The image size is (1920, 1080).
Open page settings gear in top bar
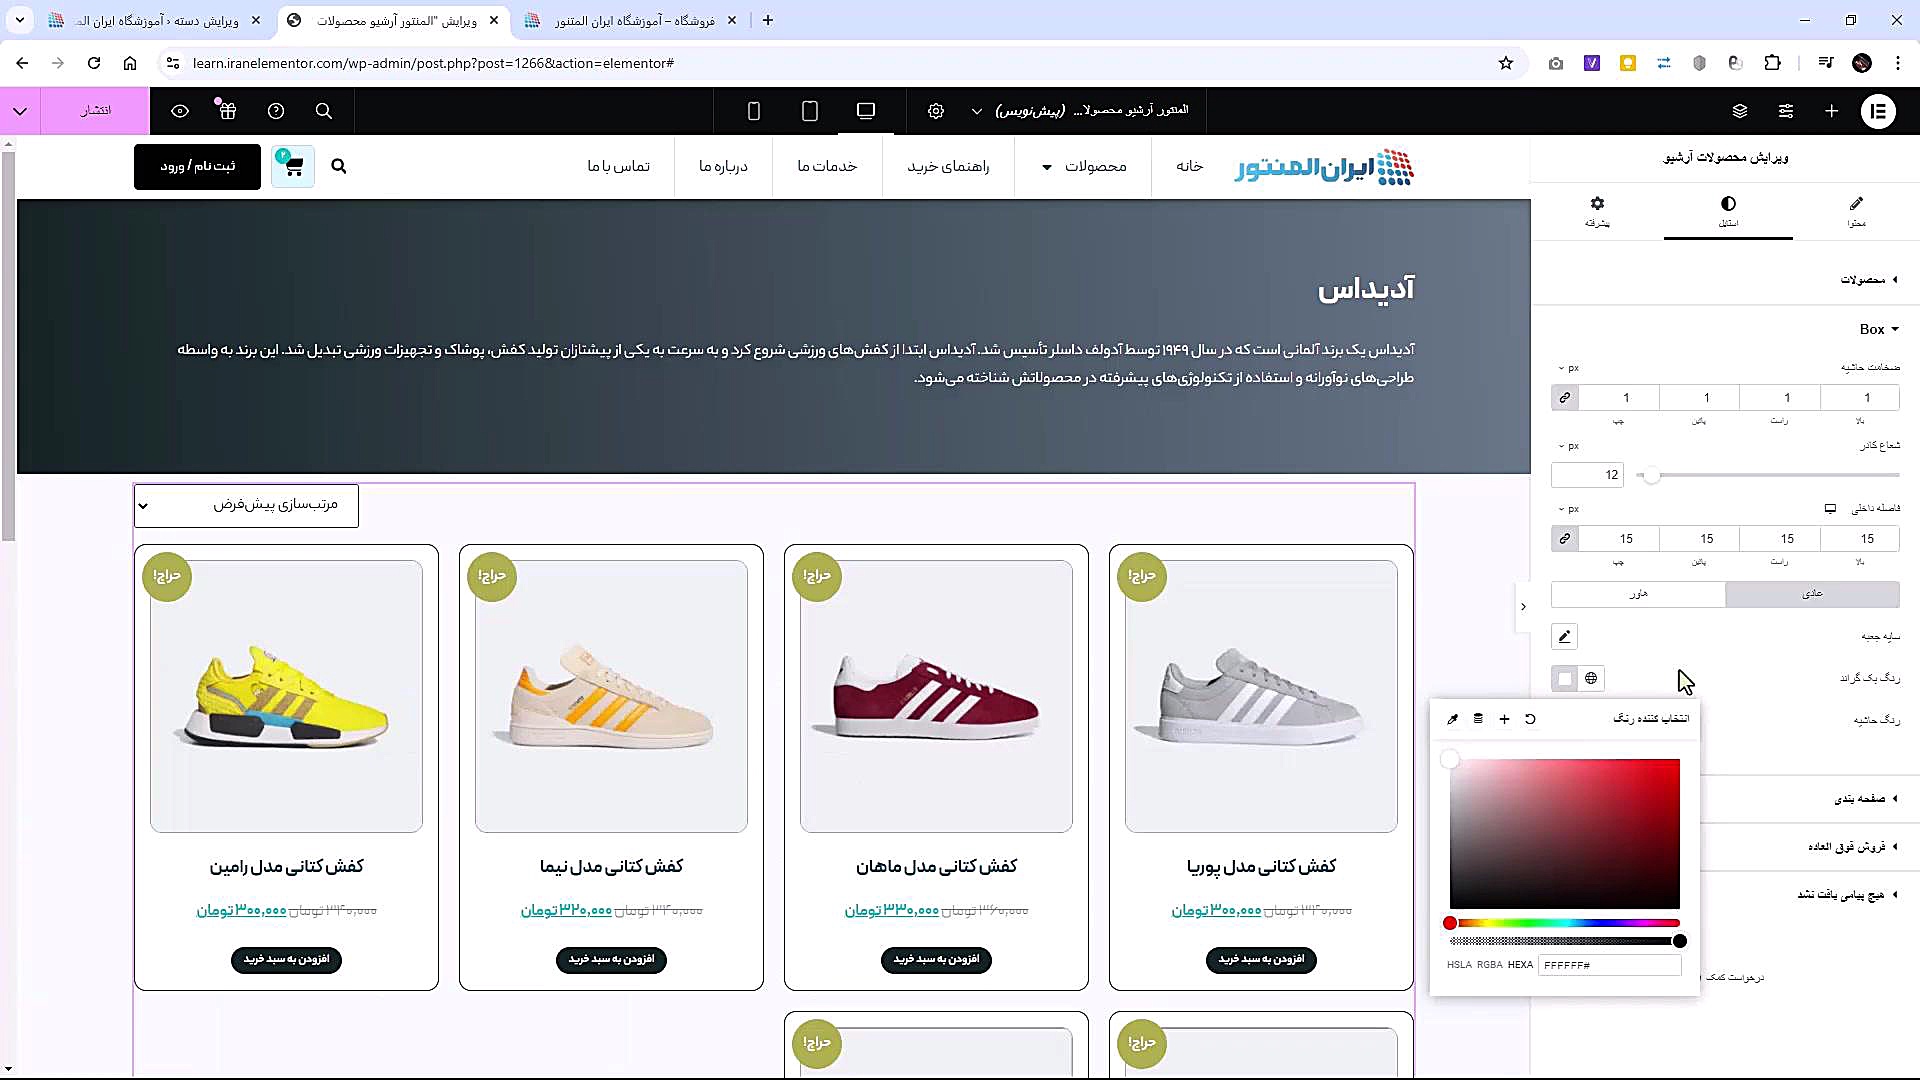[x=936, y=111]
